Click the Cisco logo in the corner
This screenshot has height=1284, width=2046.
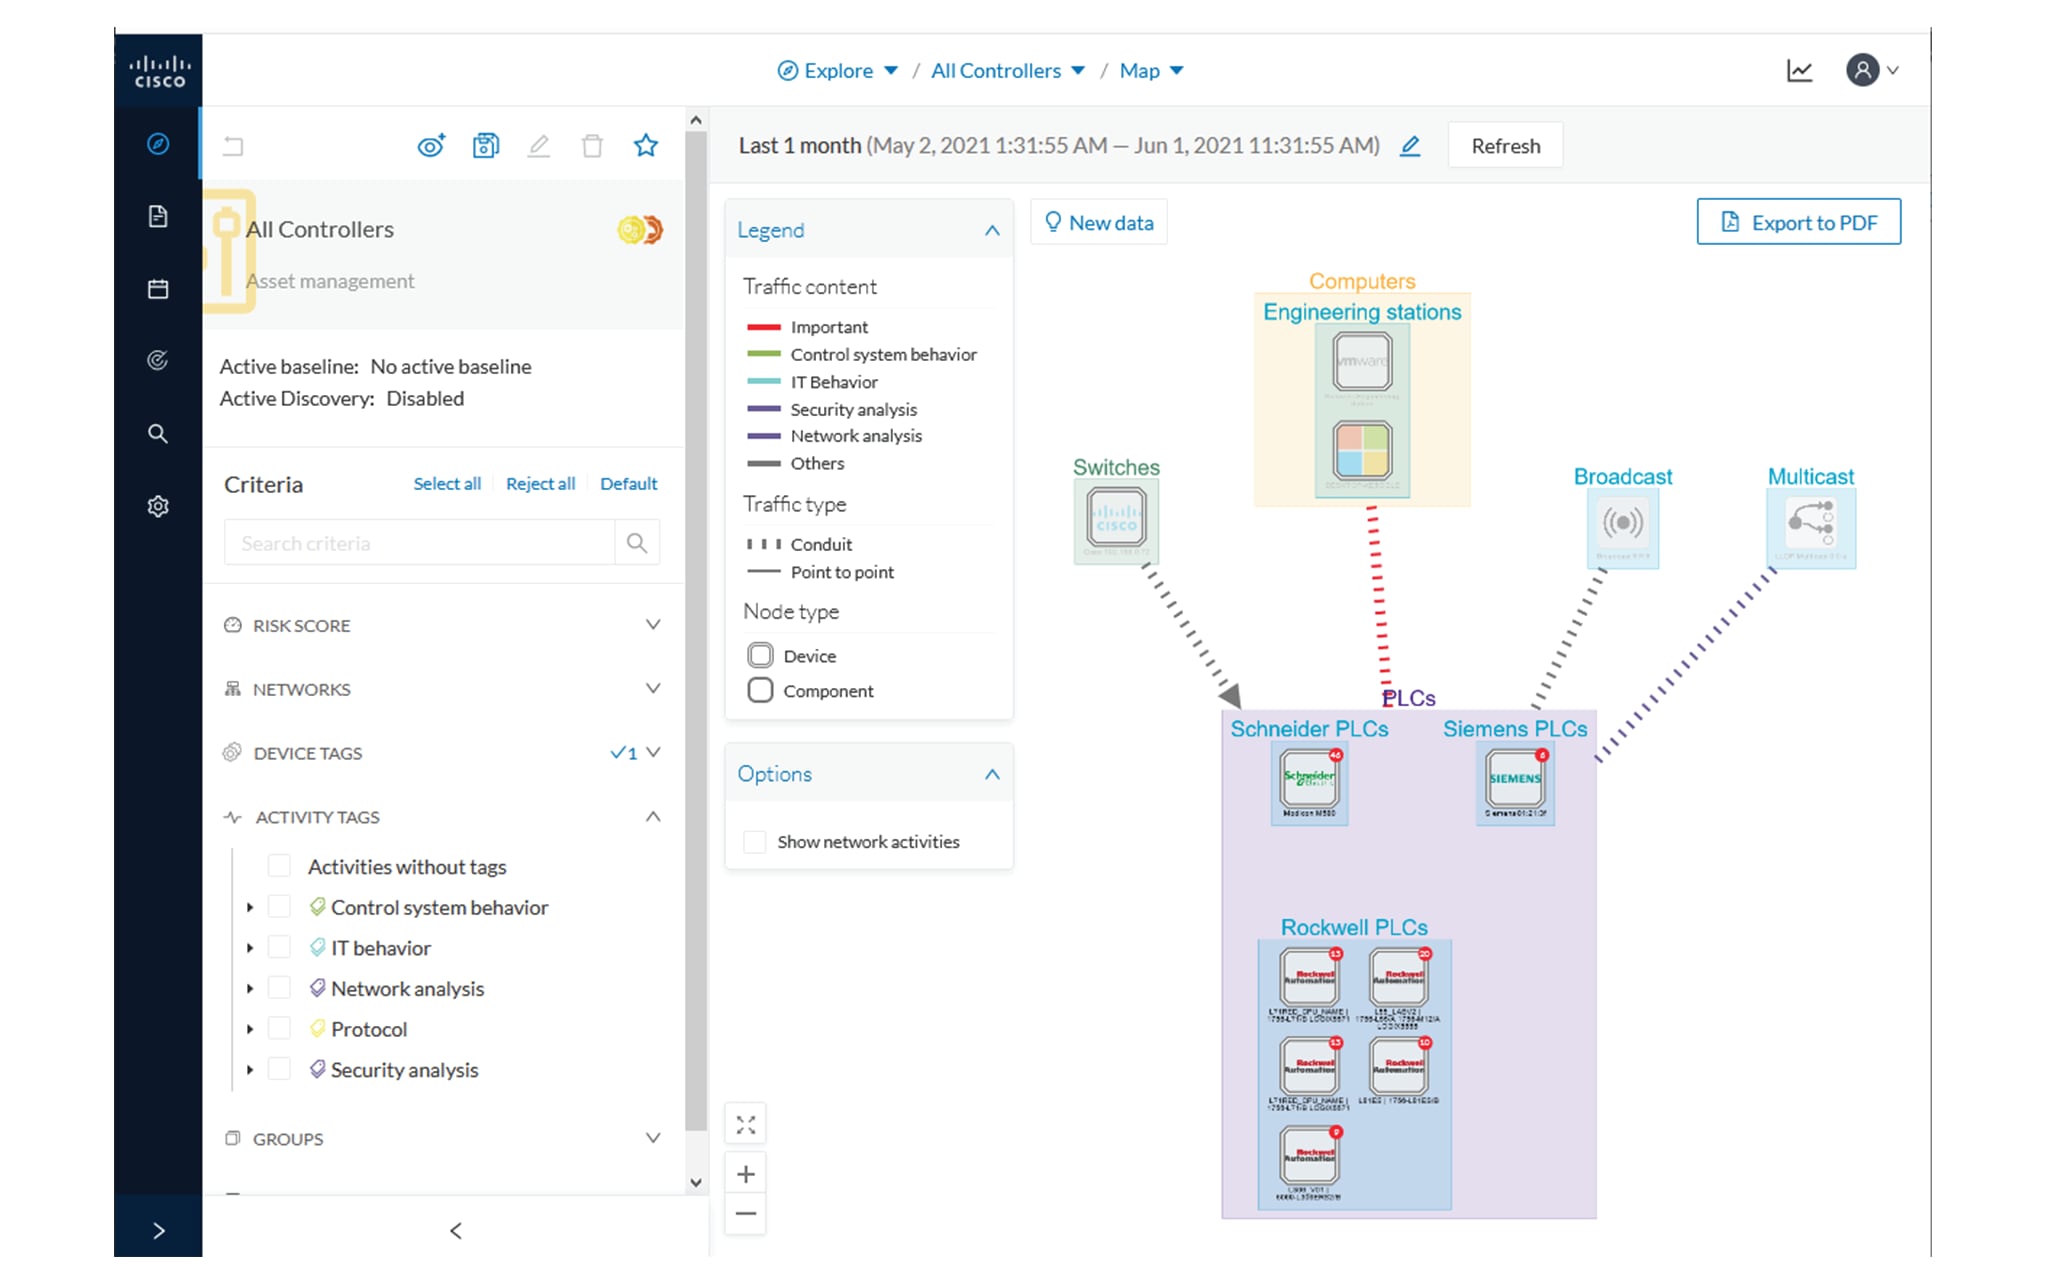pos(159,71)
